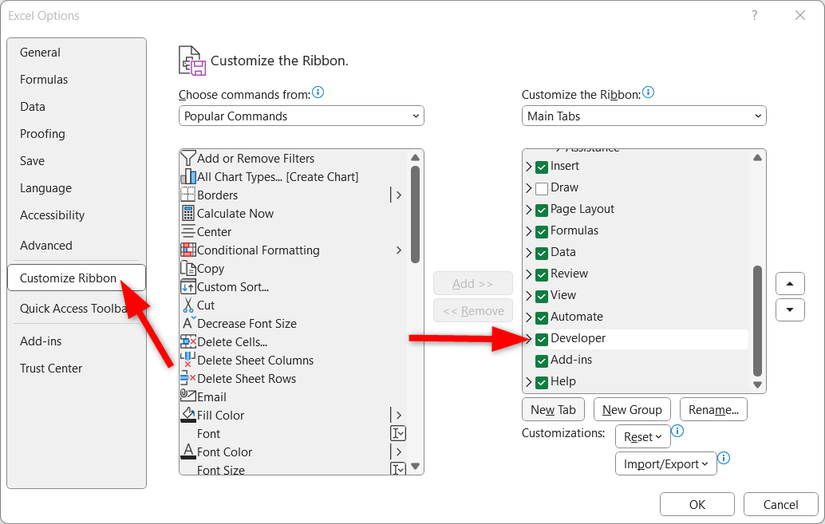Click the help question mark in title bar
825x524 pixels.
754,15
